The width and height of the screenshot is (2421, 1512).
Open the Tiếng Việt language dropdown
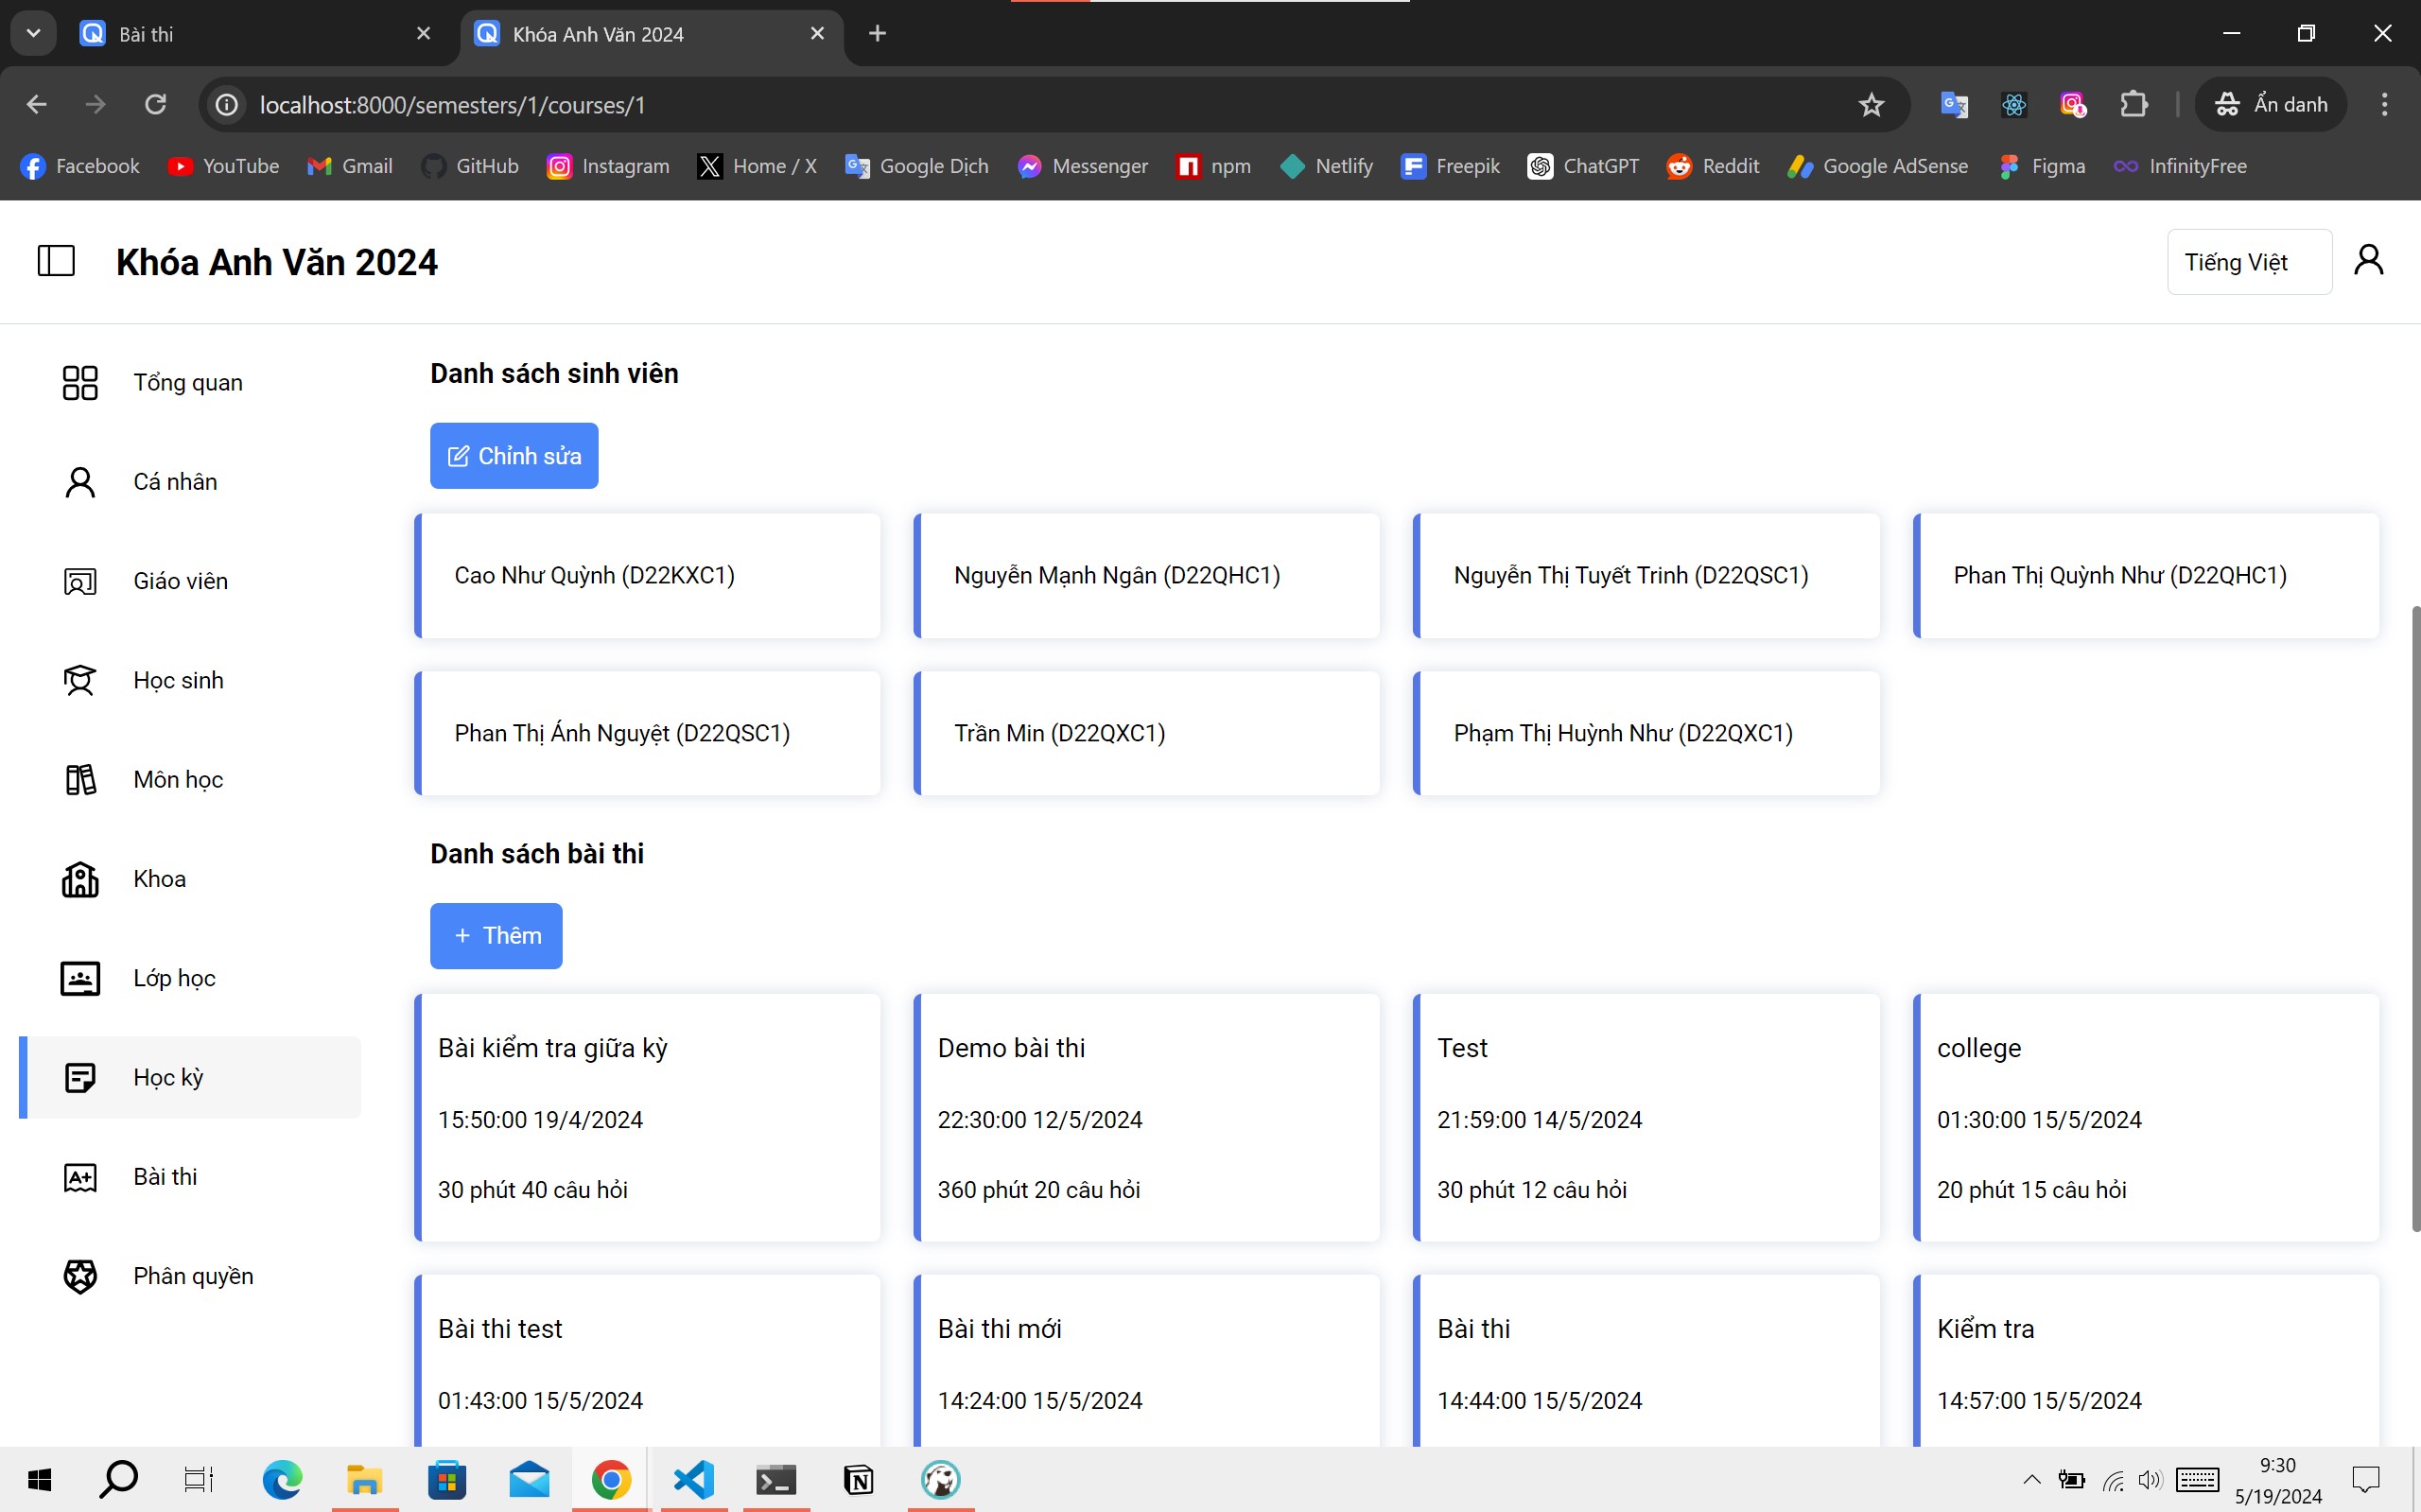pyautogui.click(x=2249, y=262)
